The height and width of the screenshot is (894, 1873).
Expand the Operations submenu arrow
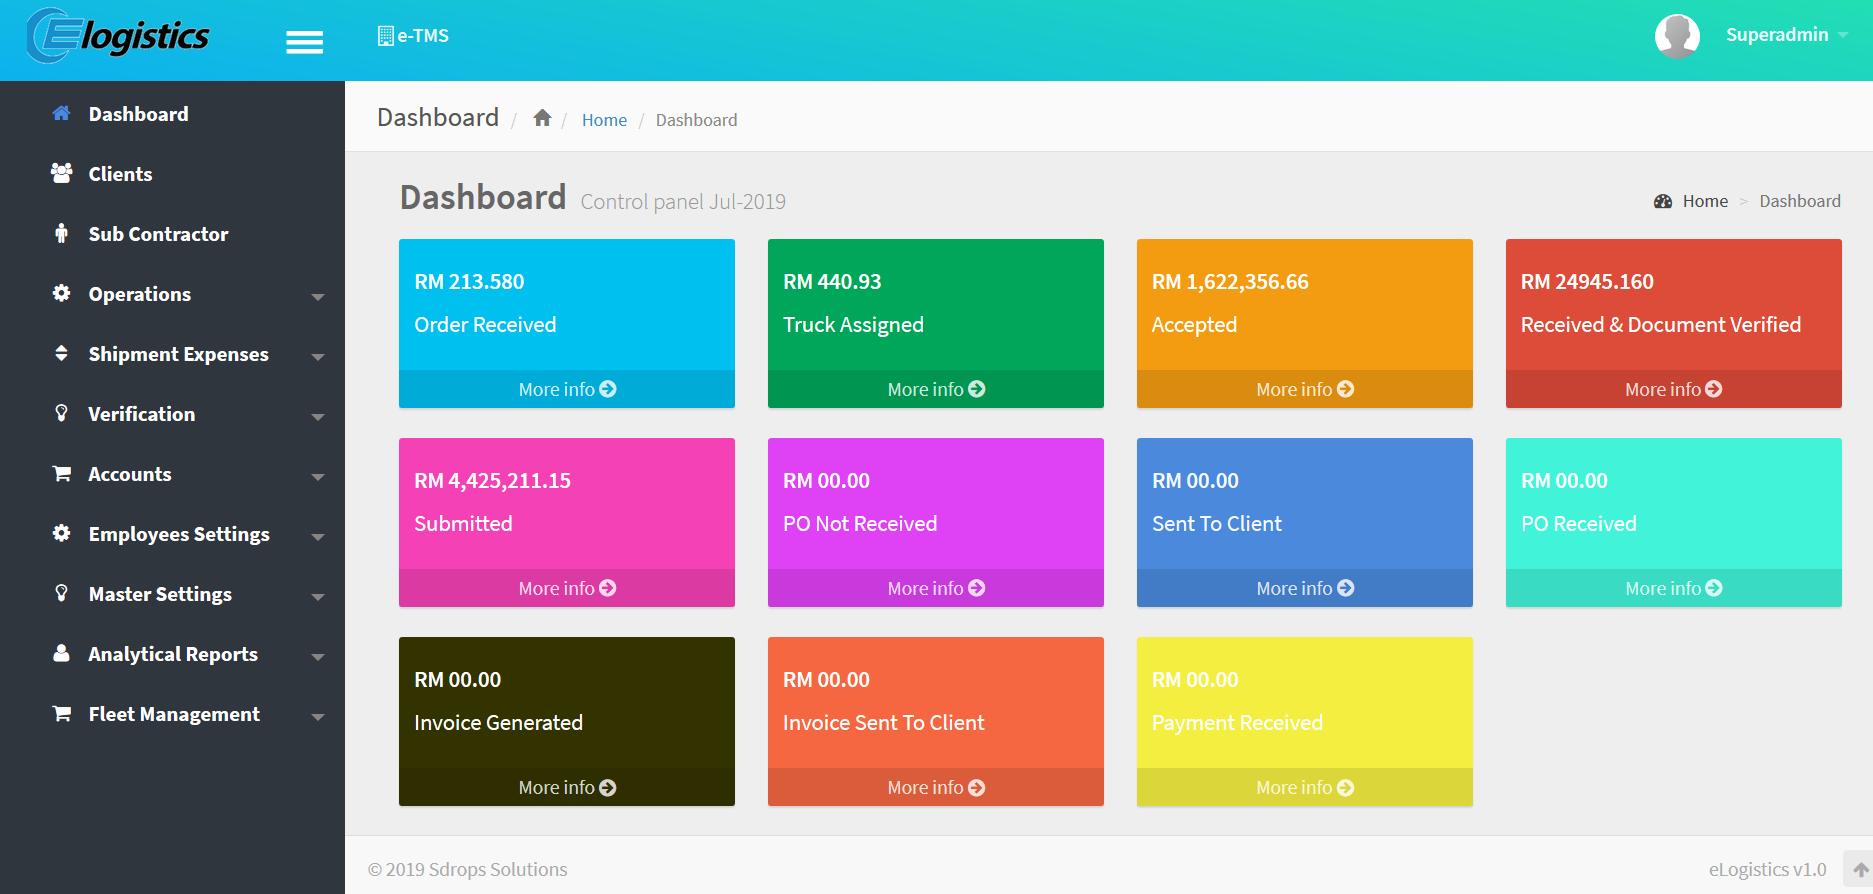(318, 297)
